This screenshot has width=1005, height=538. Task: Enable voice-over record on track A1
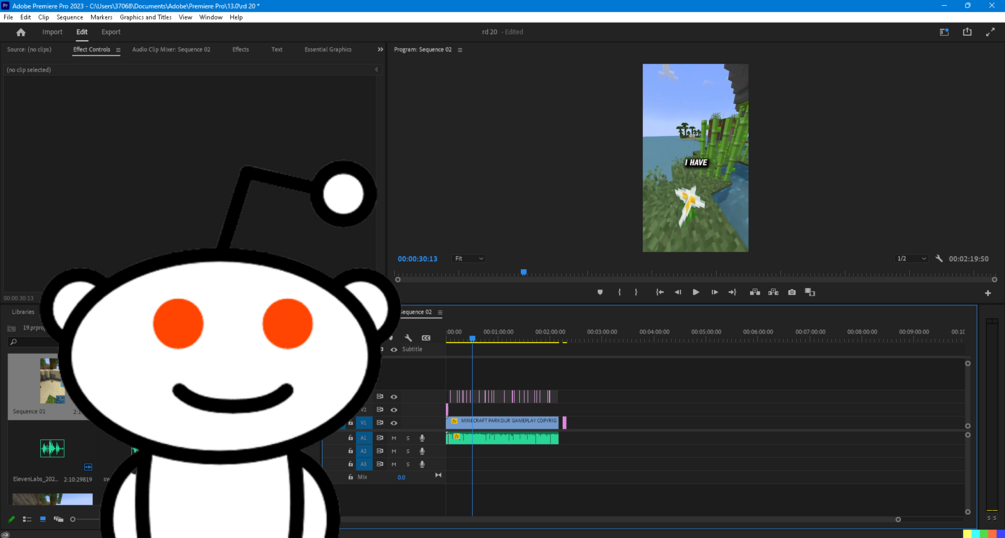coord(422,438)
